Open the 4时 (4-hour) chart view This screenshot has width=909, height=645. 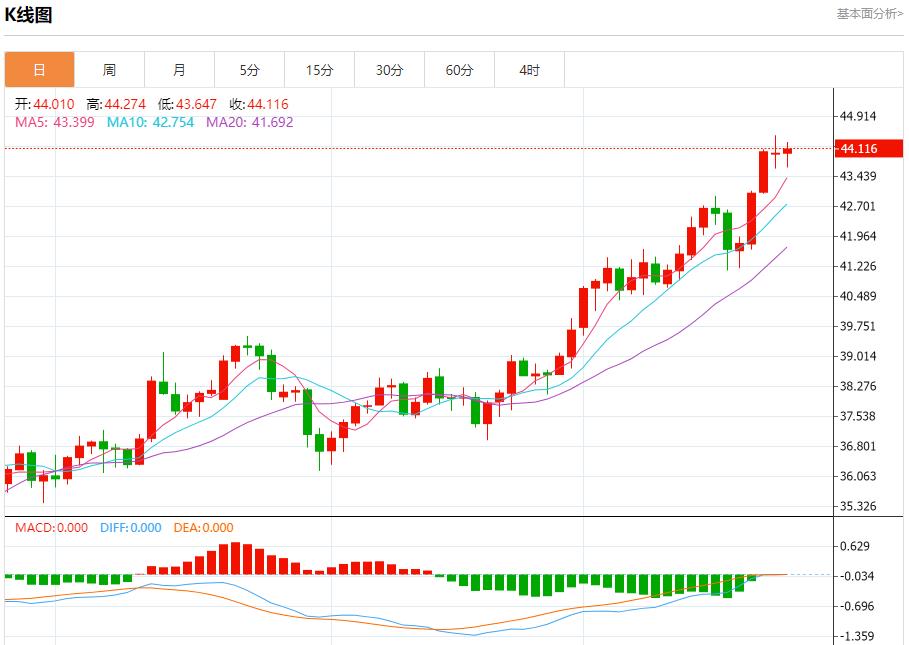click(x=528, y=69)
